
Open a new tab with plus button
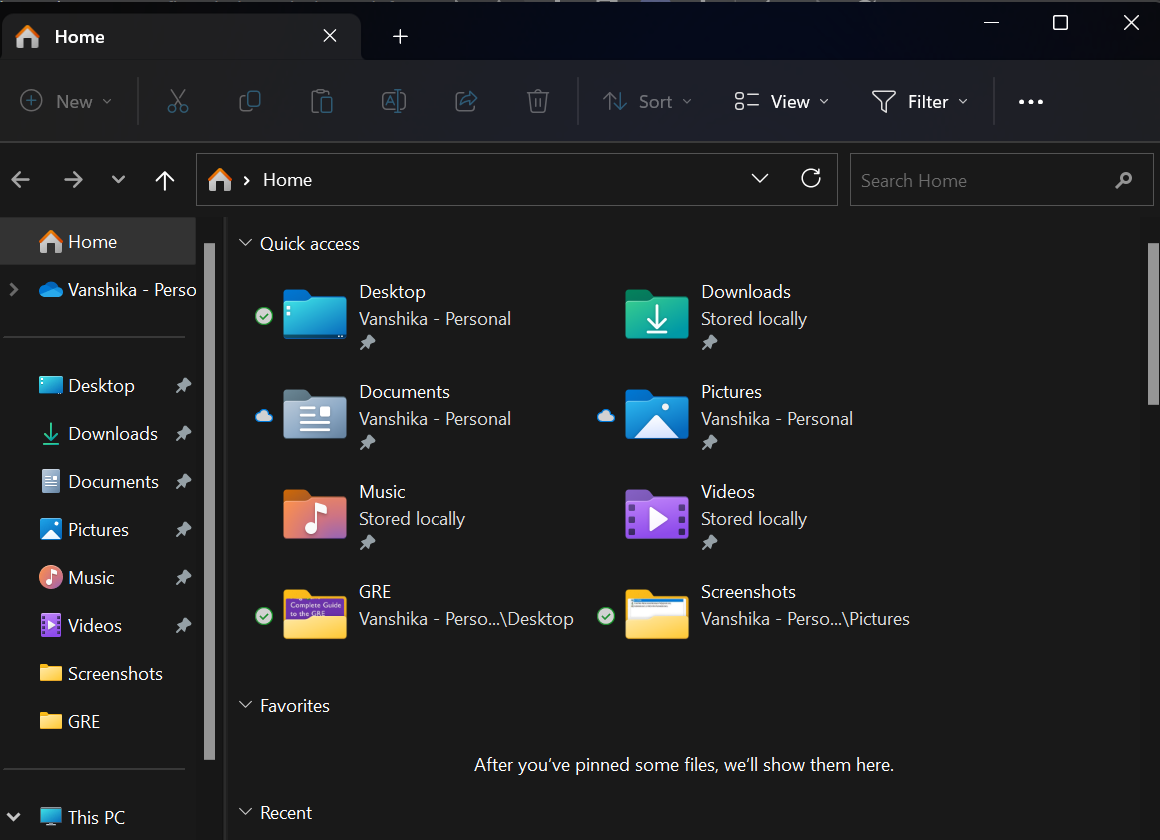tap(400, 37)
